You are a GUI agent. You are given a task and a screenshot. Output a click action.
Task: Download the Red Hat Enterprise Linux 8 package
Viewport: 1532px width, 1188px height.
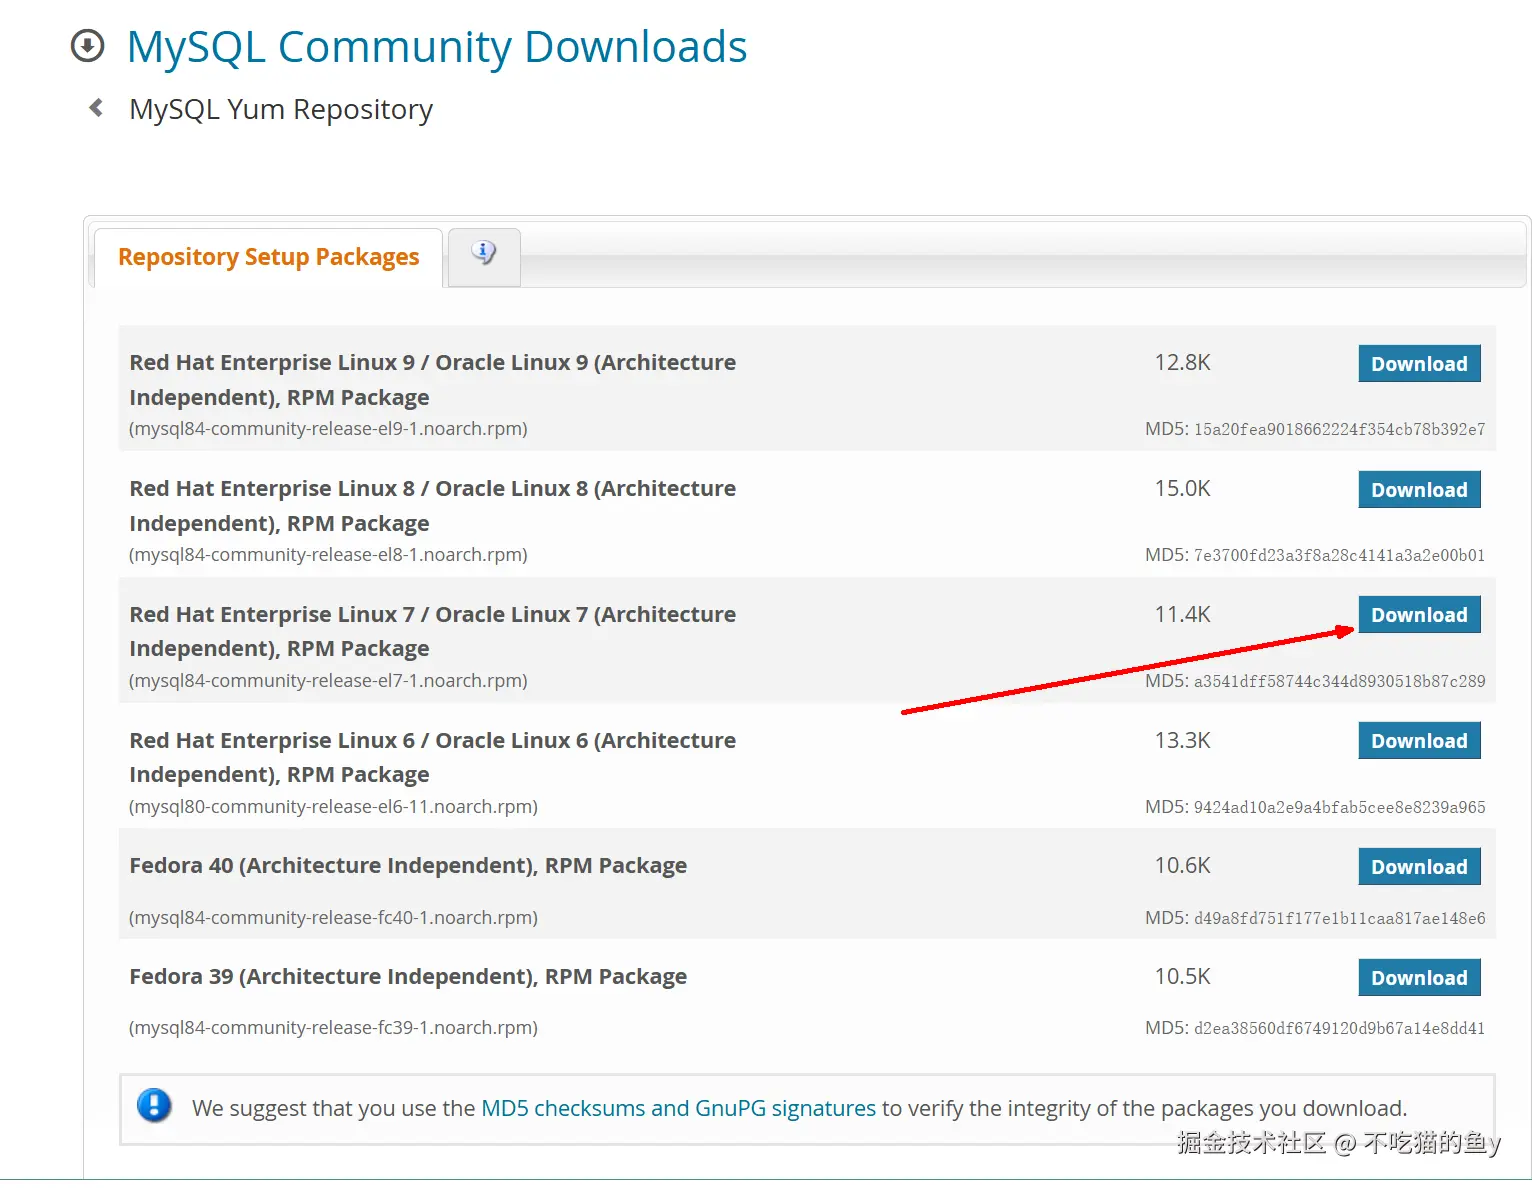pyautogui.click(x=1419, y=490)
